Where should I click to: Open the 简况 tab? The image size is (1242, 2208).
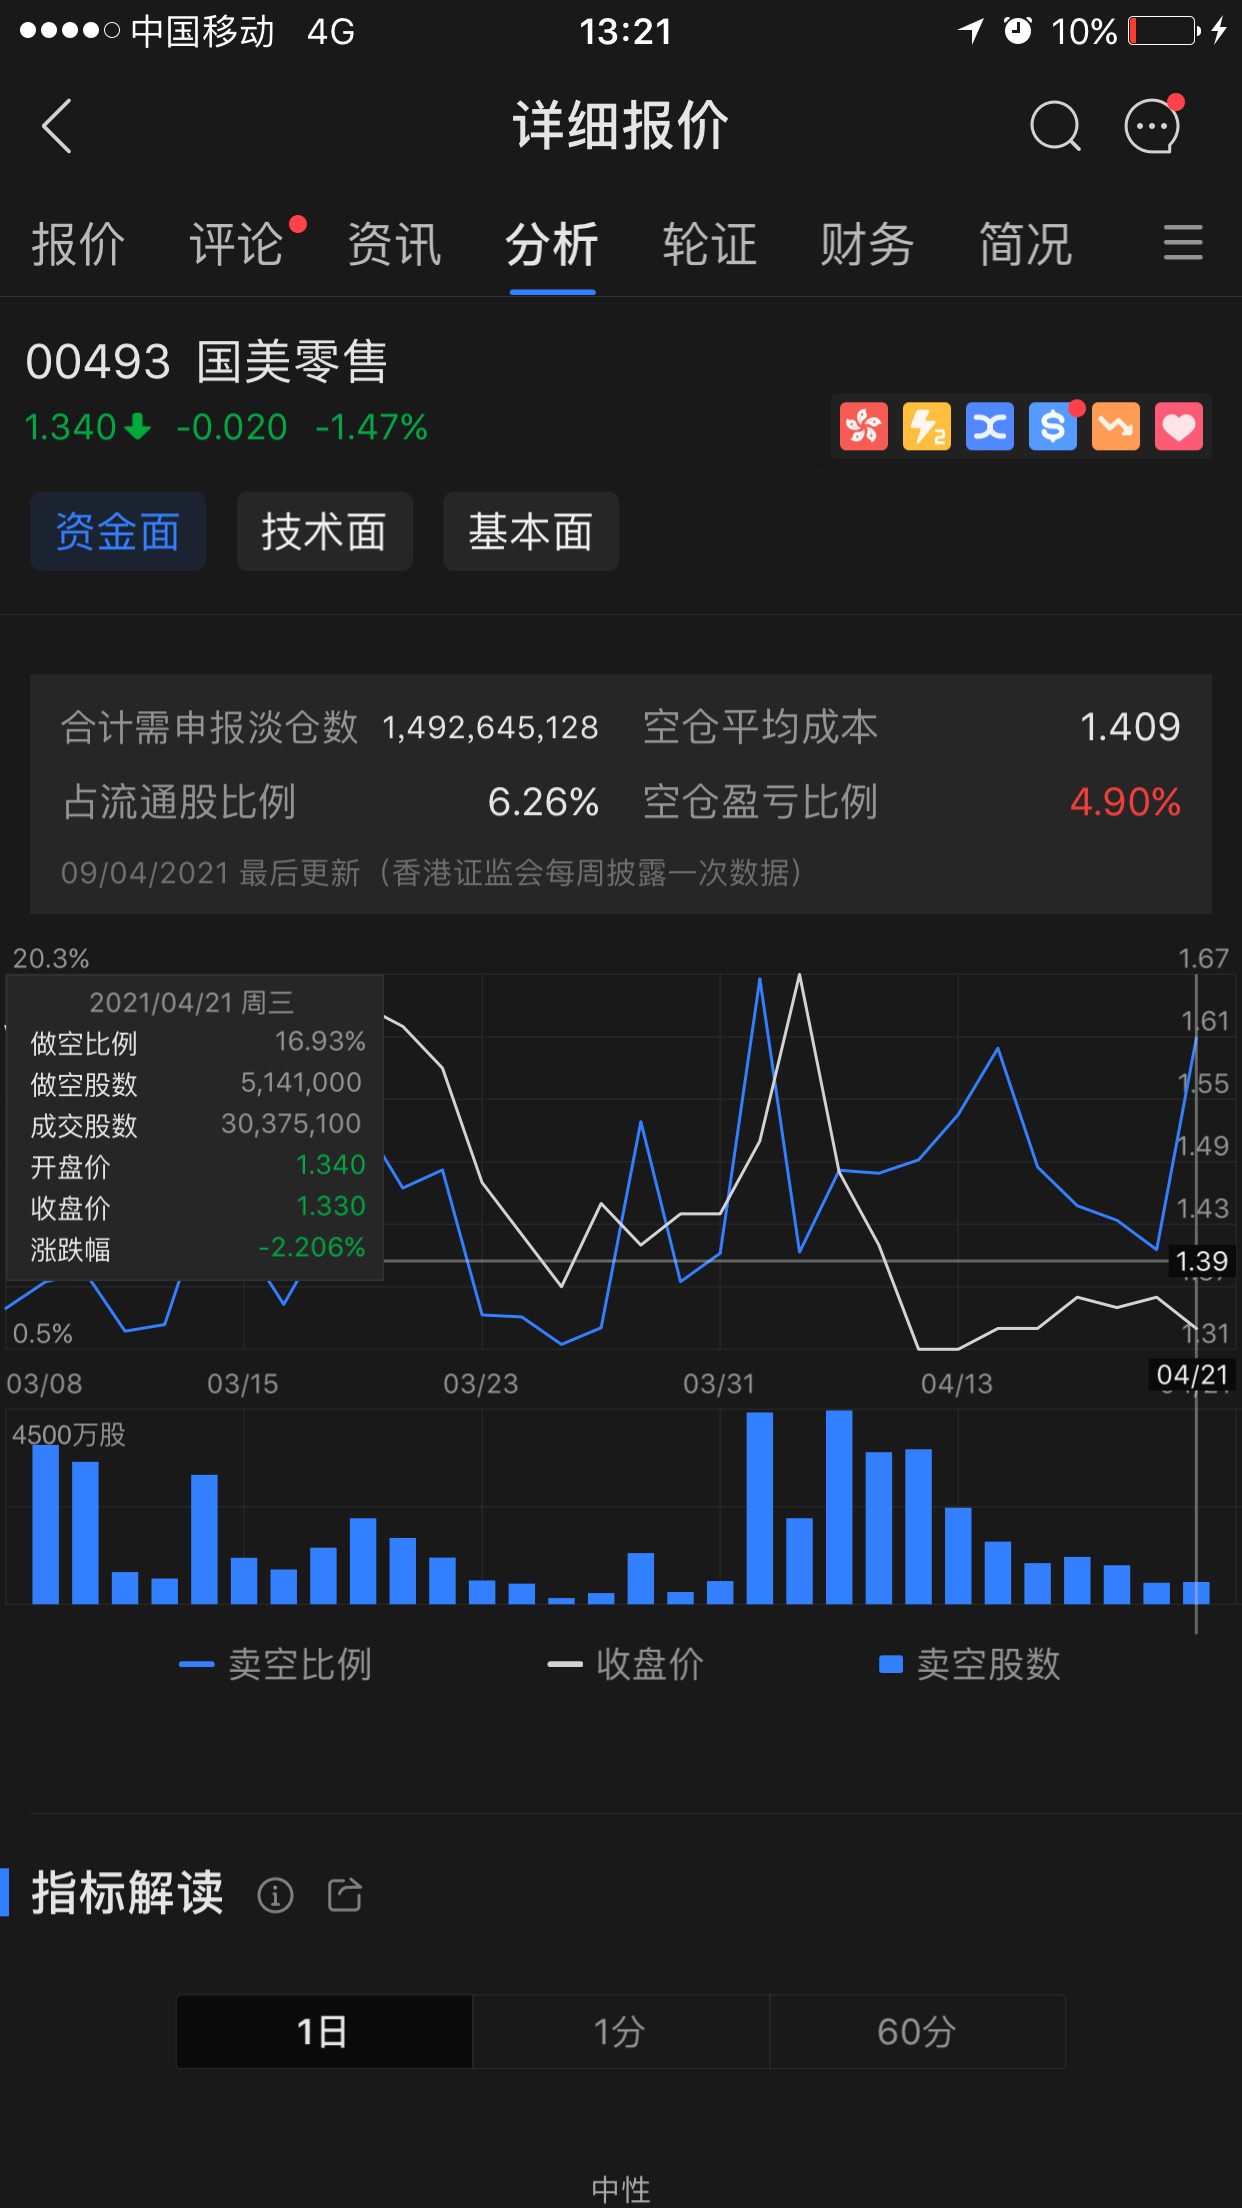pos(1025,244)
